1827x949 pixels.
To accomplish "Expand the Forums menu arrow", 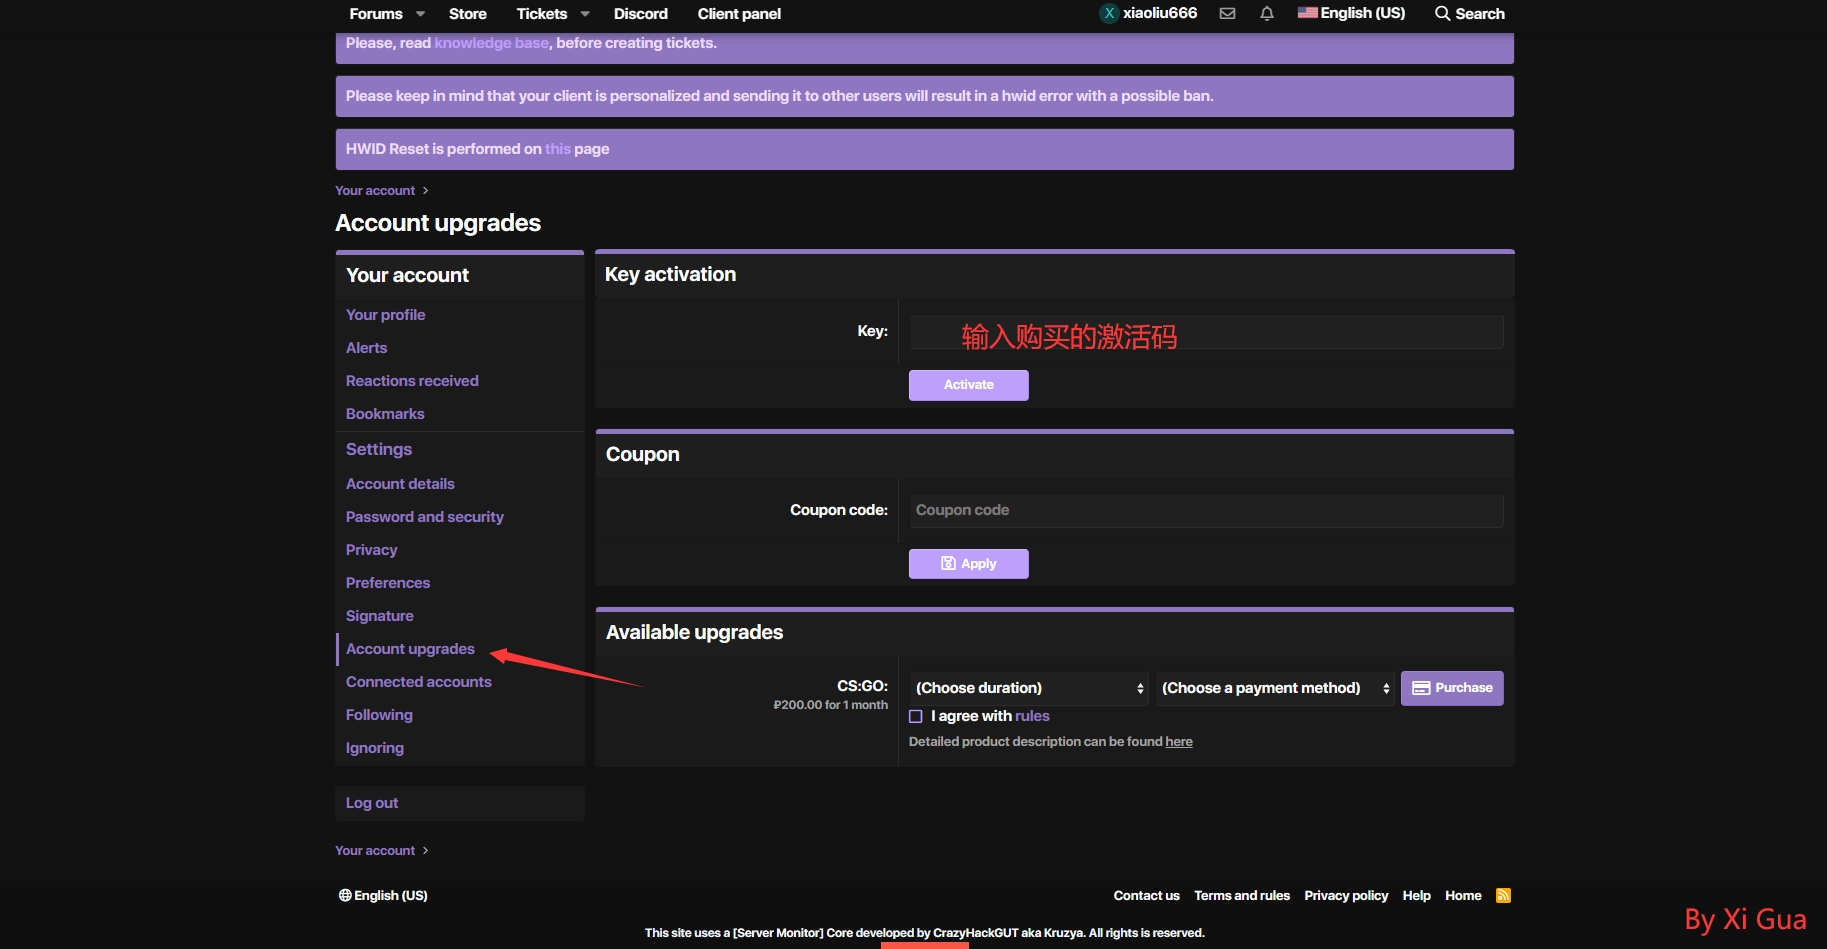I will tap(420, 14).
